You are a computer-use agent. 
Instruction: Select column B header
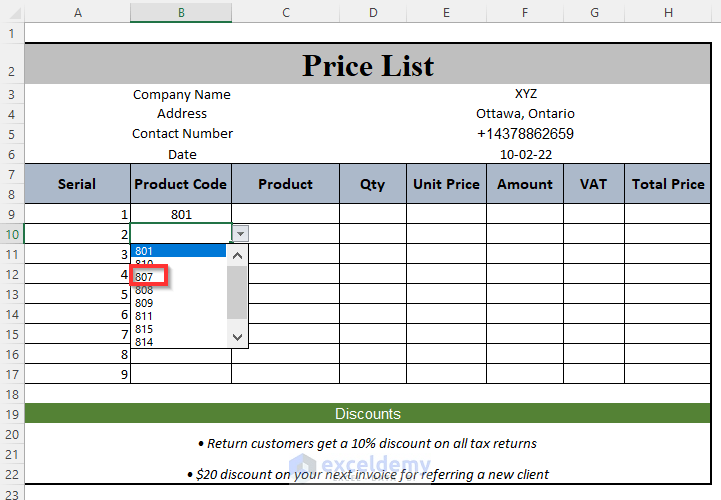(181, 12)
